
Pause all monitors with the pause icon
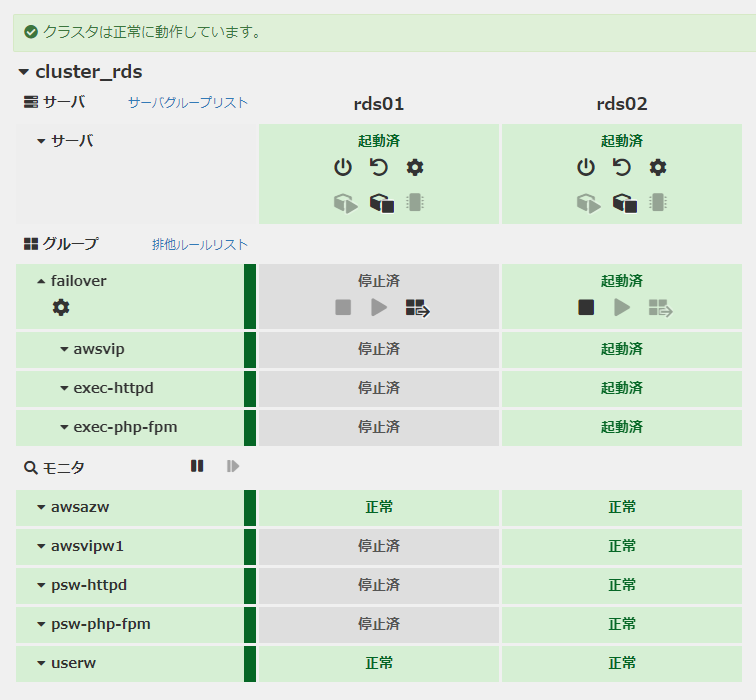[x=197, y=466]
